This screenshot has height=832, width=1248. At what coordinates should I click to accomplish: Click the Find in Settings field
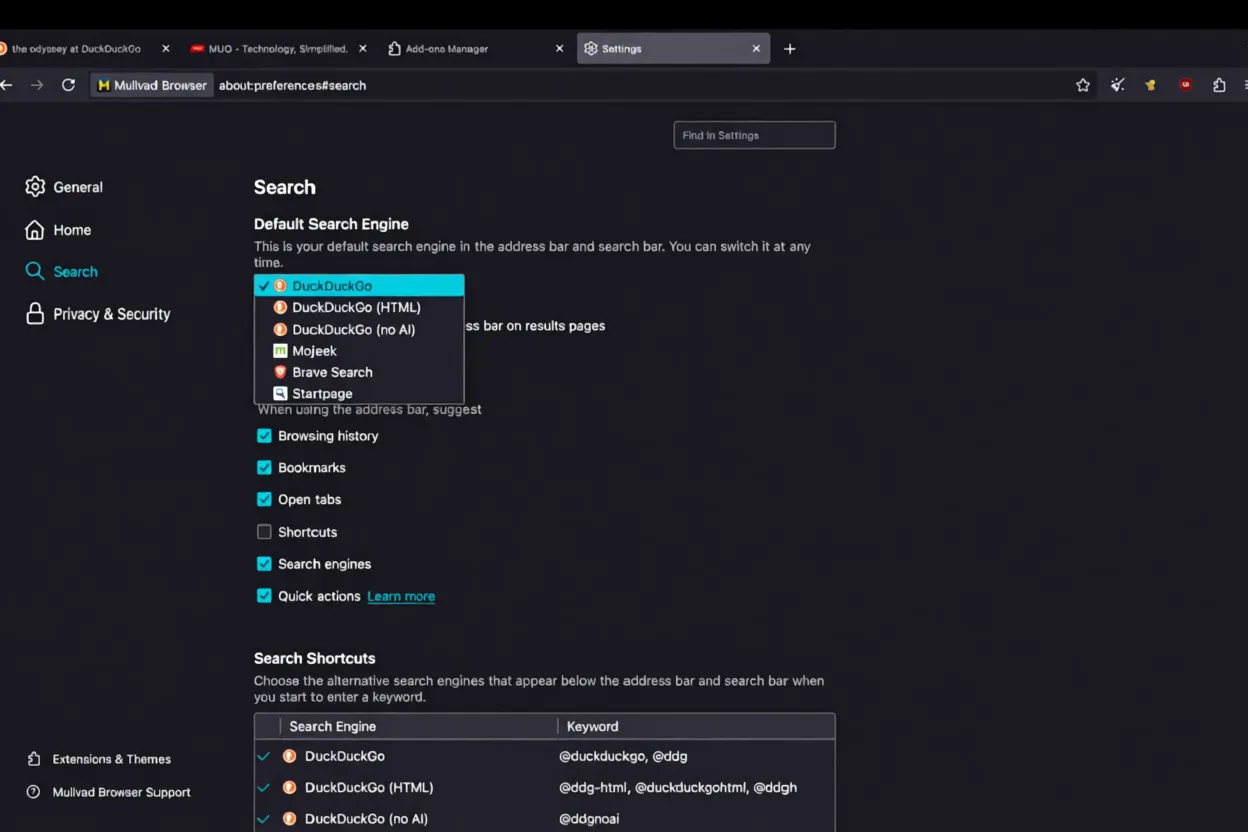tap(754, 135)
